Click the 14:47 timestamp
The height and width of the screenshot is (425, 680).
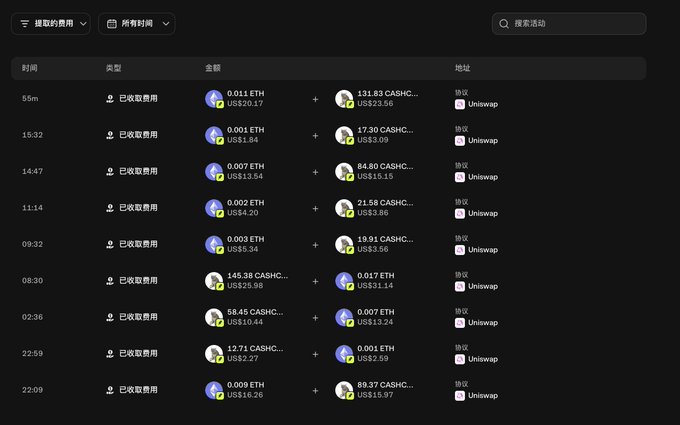[33, 171]
